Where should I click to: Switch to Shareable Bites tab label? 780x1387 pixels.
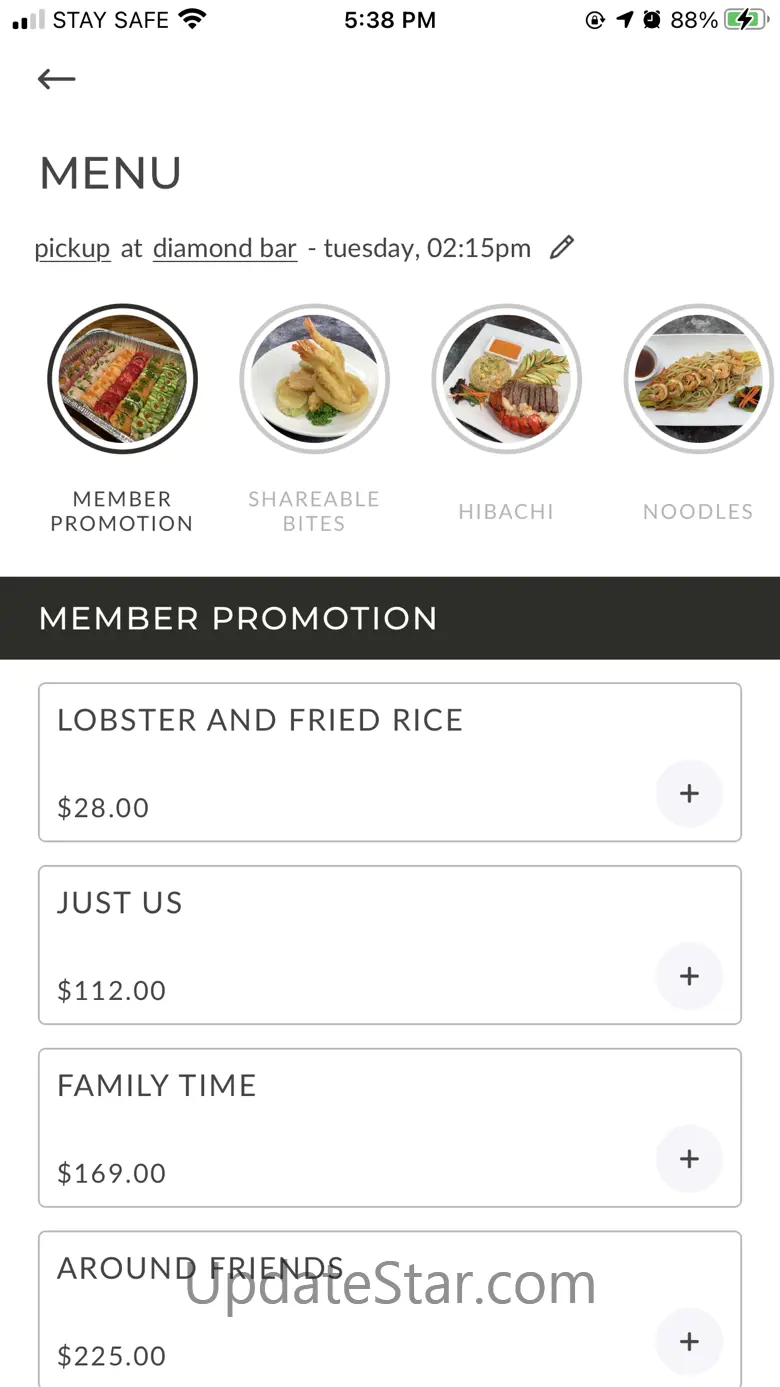(314, 511)
